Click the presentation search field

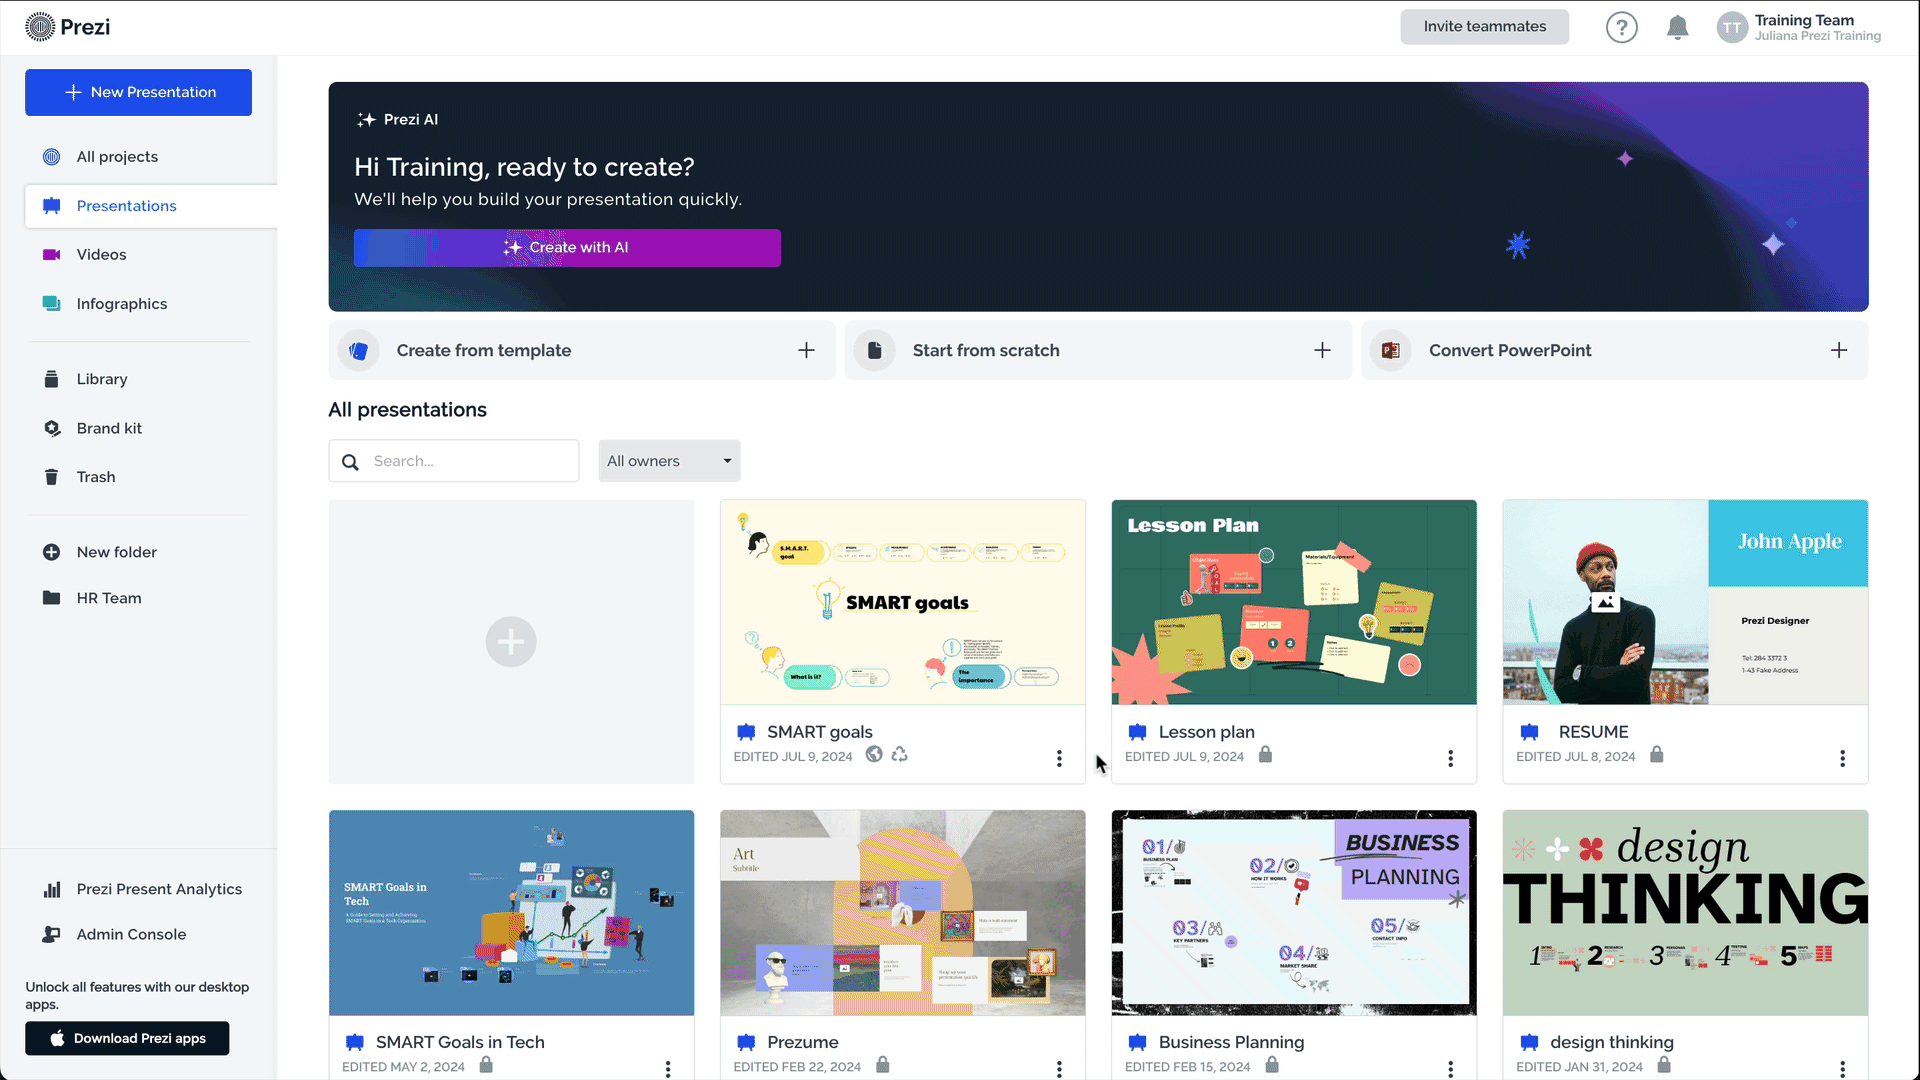(x=454, y=461)
